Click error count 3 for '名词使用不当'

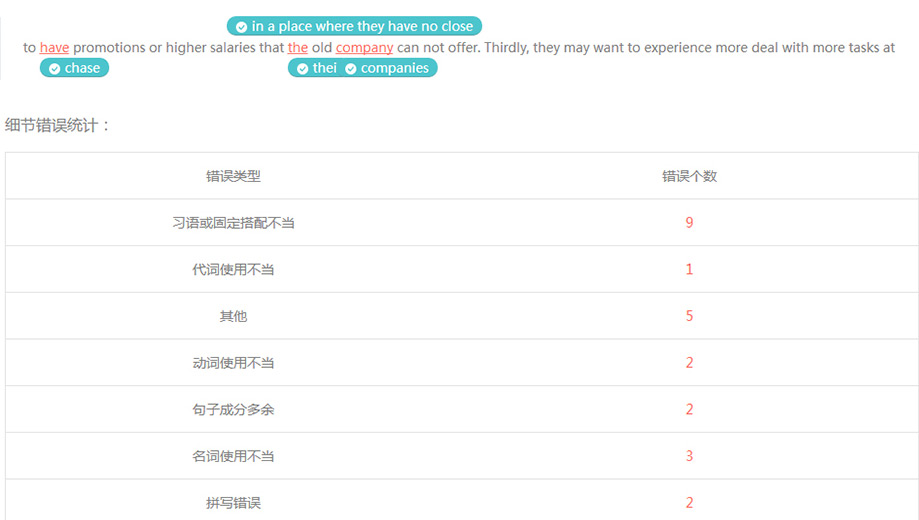689,456
